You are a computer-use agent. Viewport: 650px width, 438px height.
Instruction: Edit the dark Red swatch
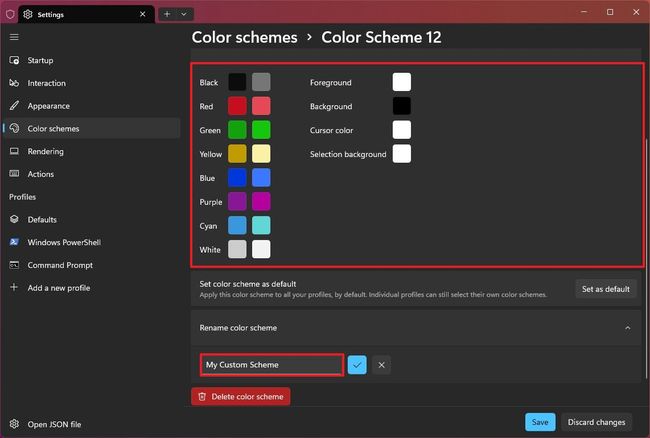pos(237,106)
